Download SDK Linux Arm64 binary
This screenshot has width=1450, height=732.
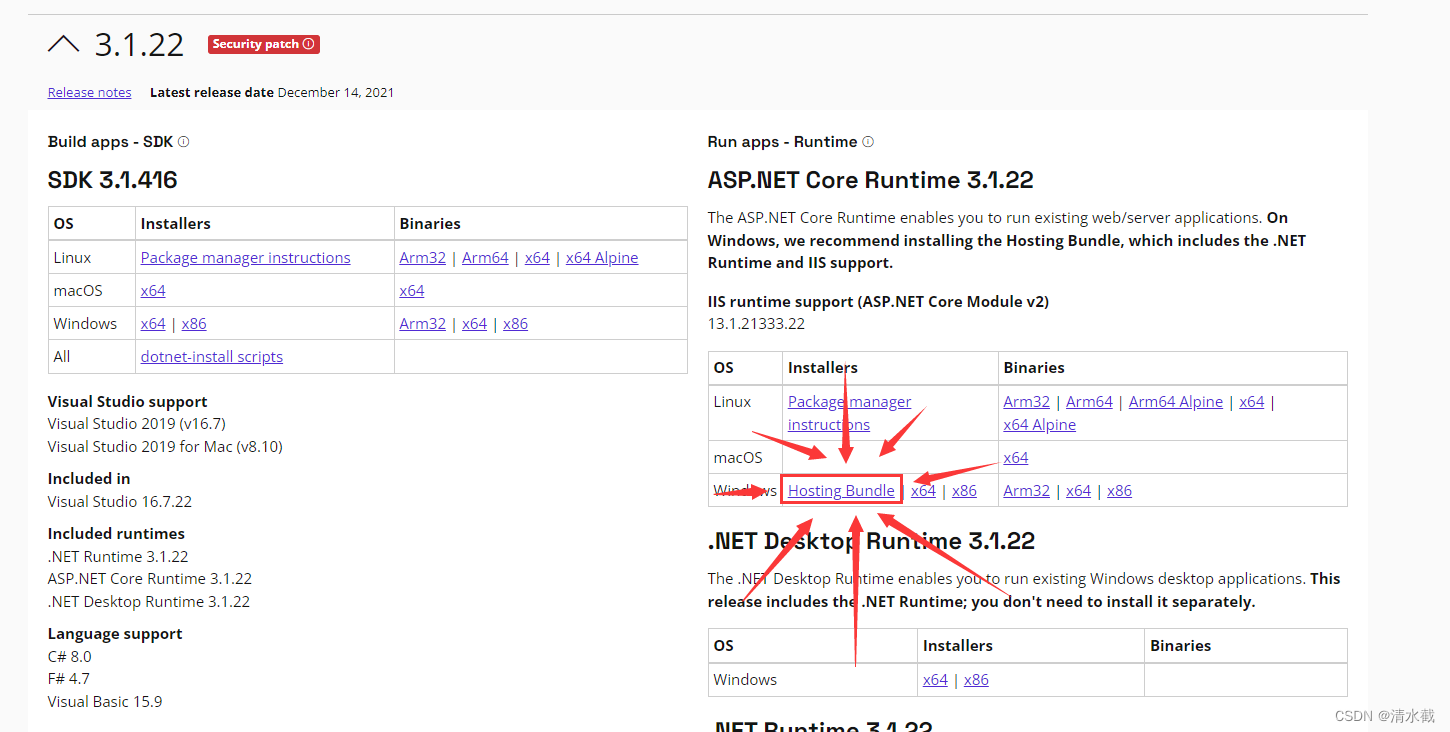(485, 257)
